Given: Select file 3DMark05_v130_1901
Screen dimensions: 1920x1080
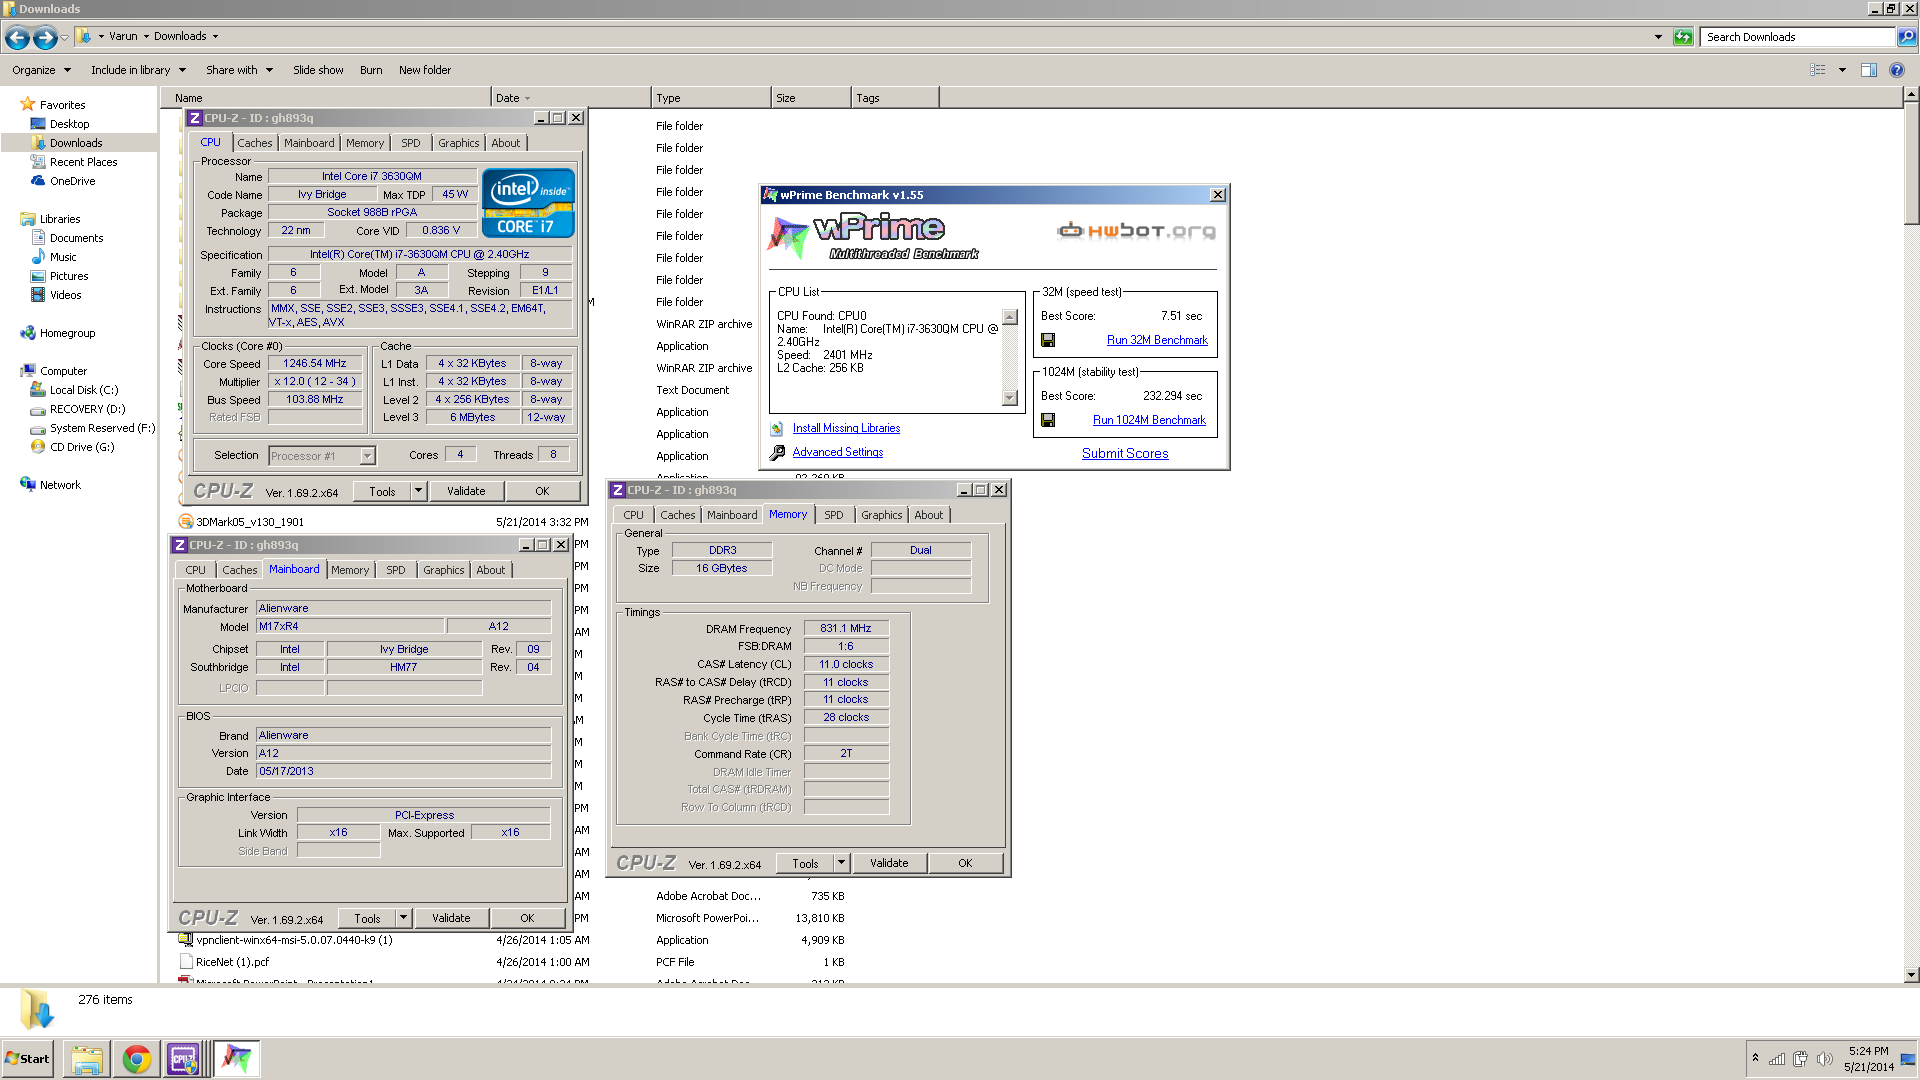Looking at the screenshot, I should [x=249, y=522].
